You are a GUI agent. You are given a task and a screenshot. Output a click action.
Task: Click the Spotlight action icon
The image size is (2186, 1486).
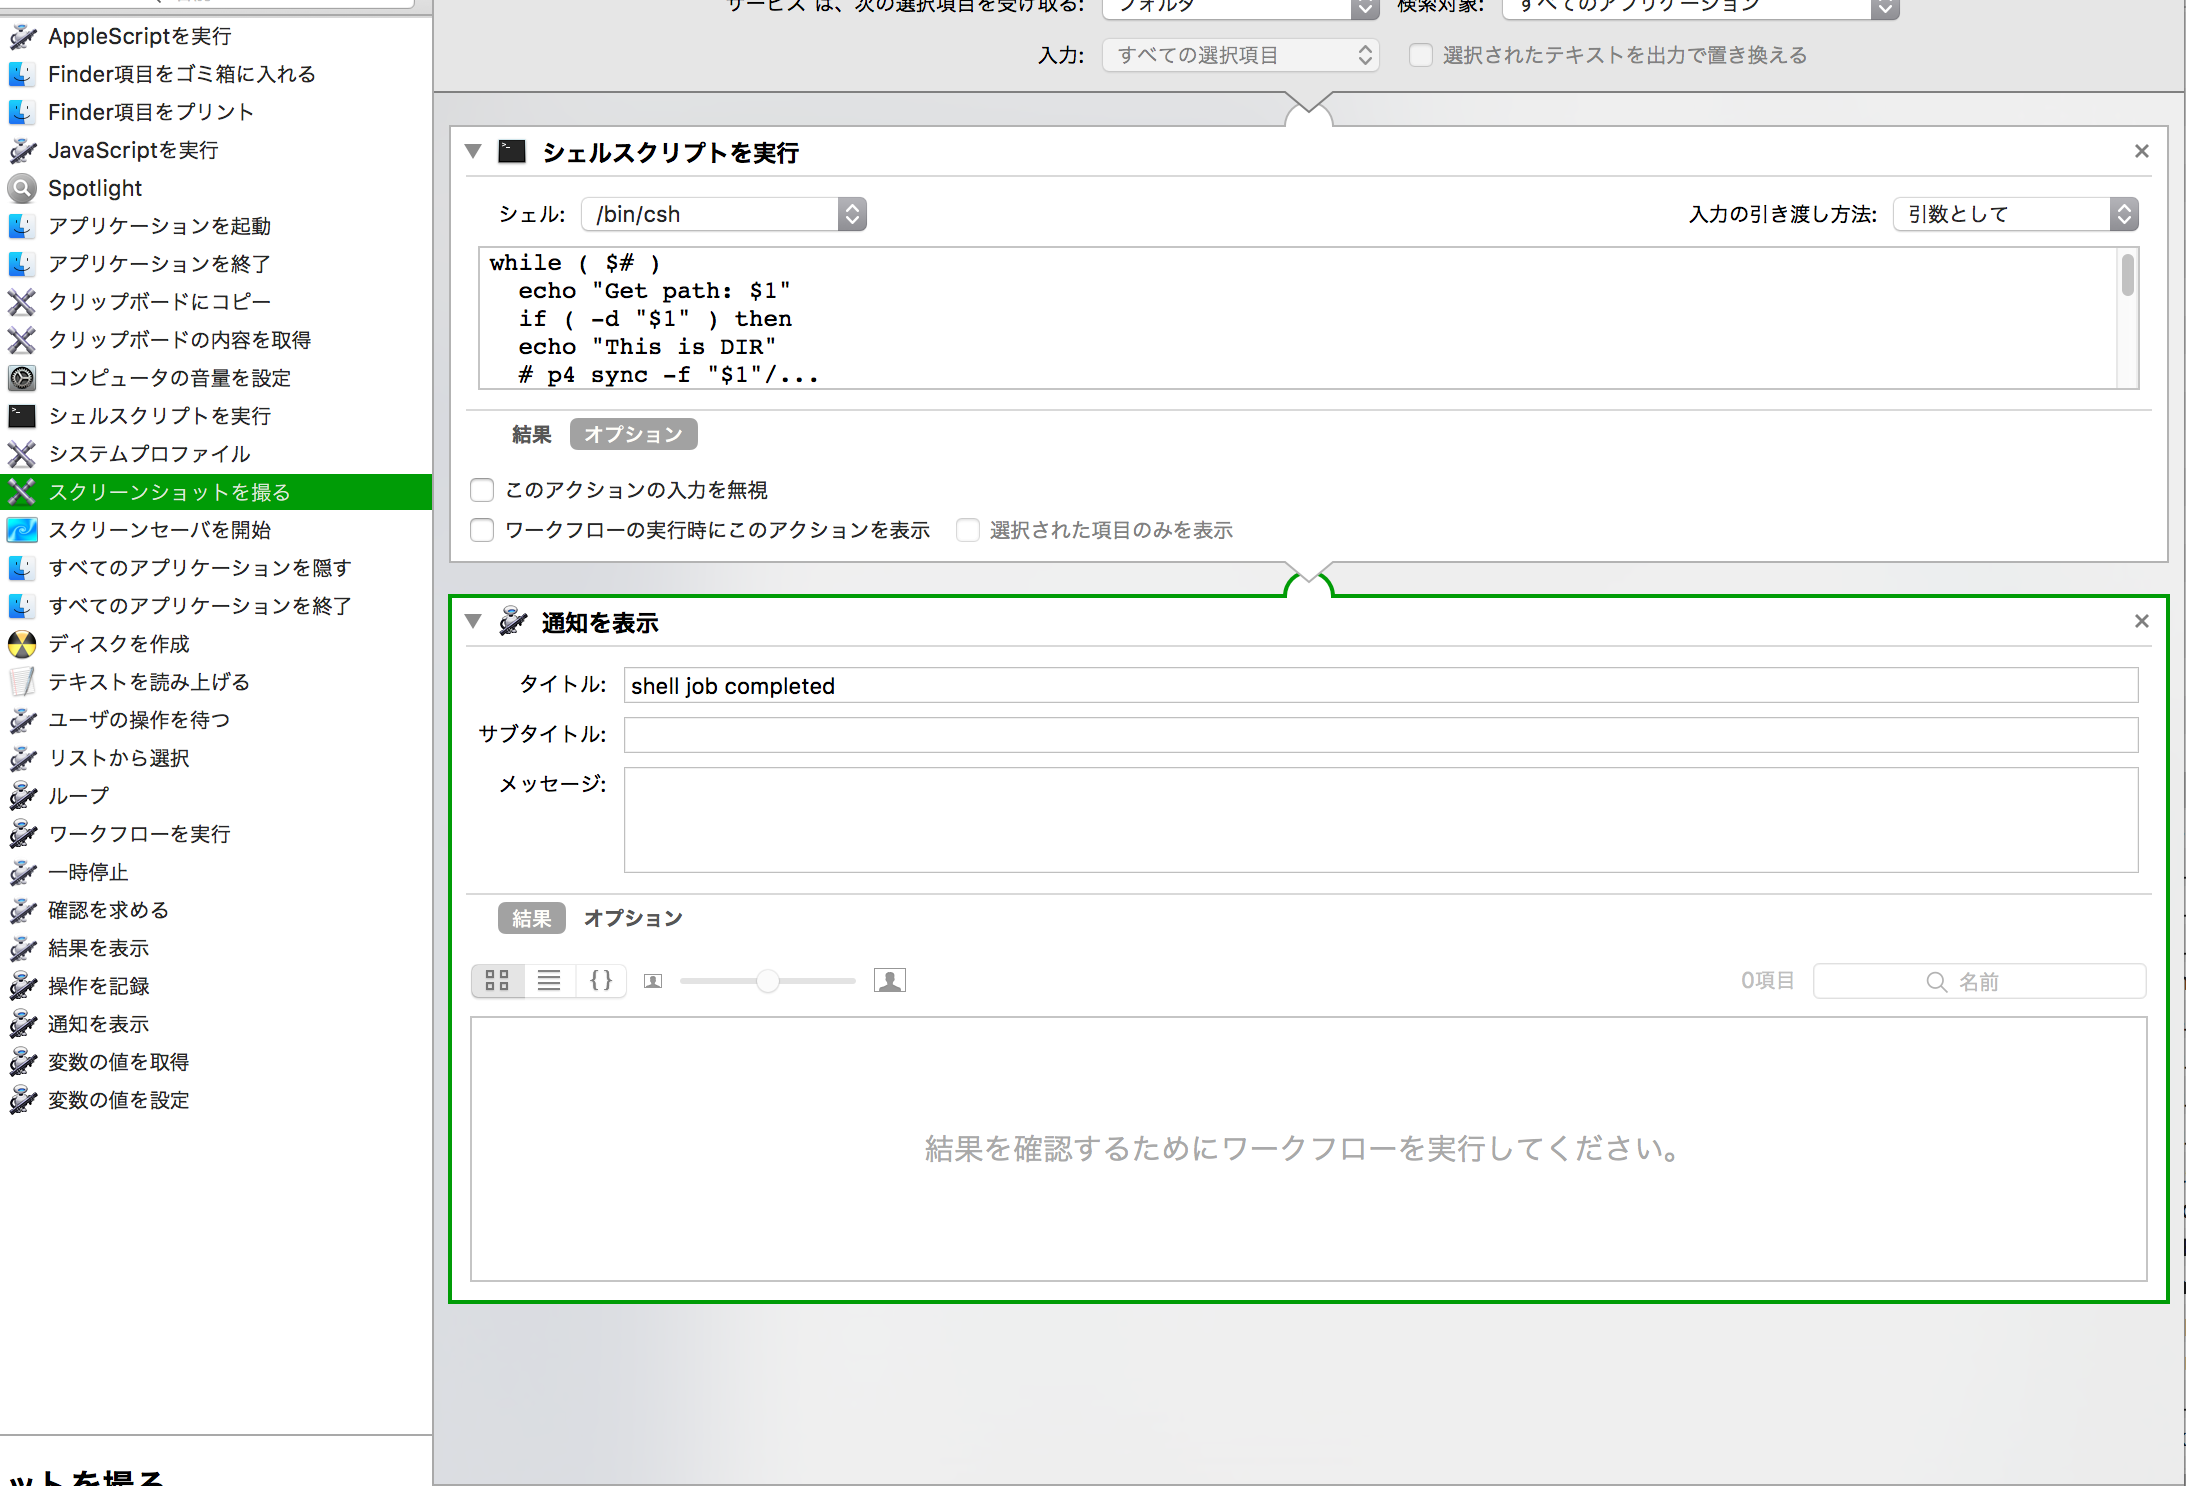pos(22,188)
